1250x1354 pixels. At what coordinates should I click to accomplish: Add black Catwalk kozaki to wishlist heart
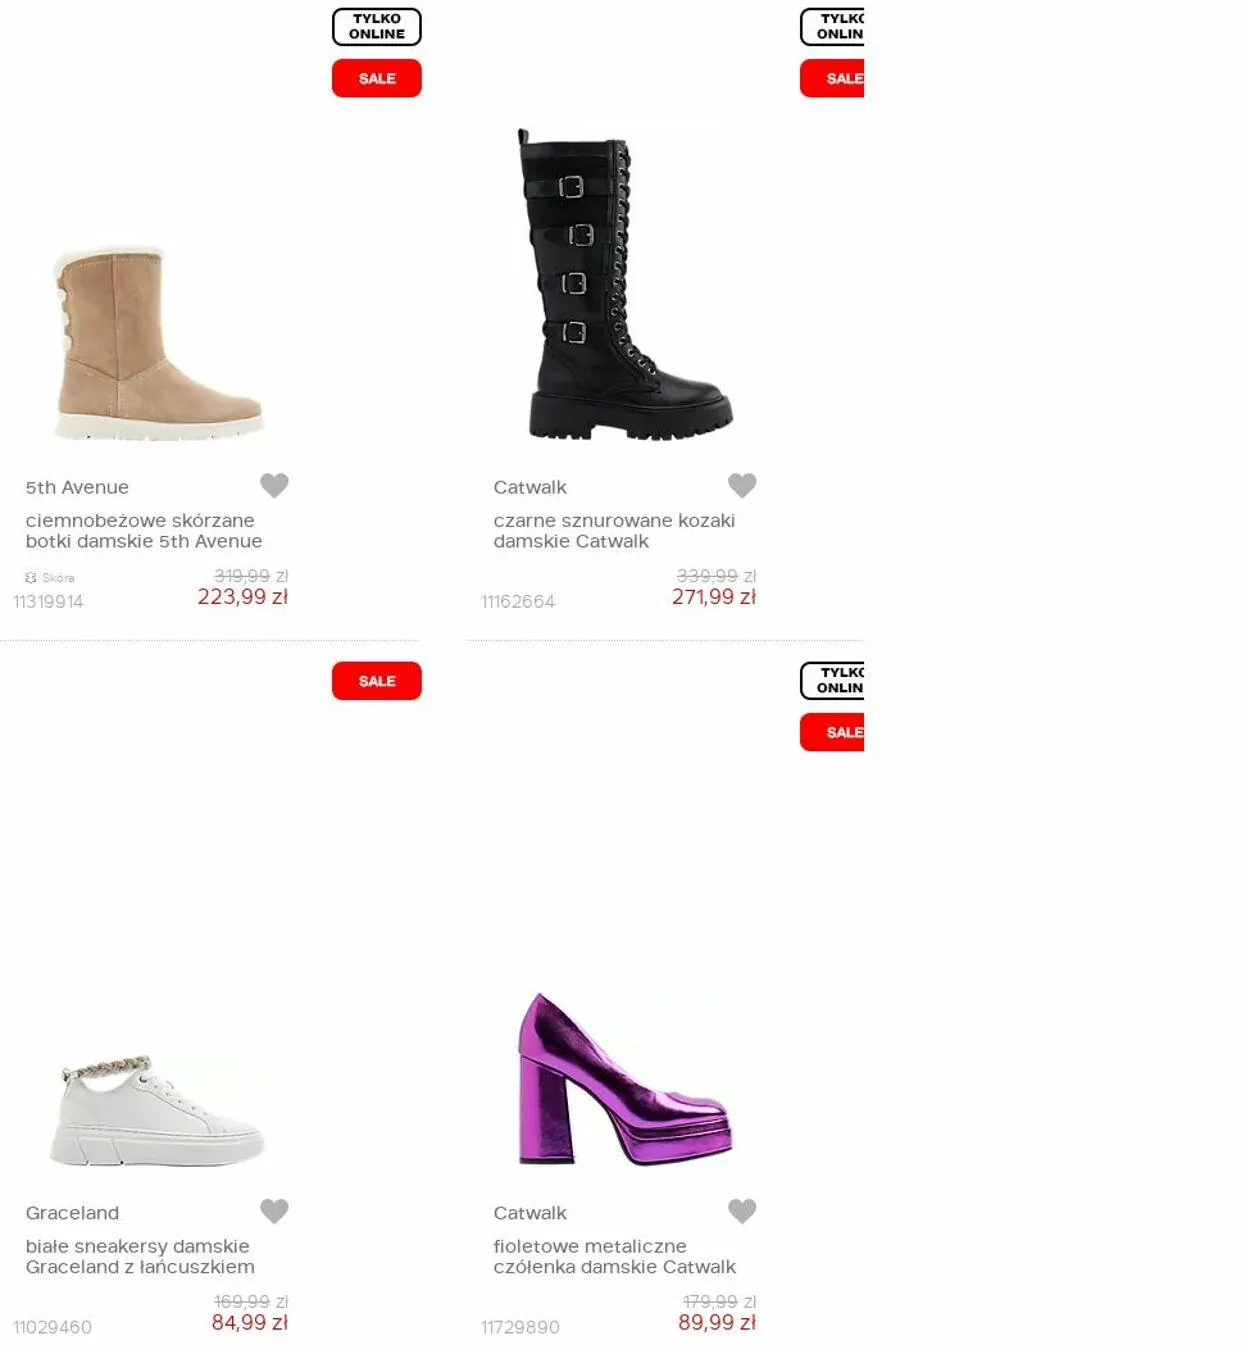(742, 485)
